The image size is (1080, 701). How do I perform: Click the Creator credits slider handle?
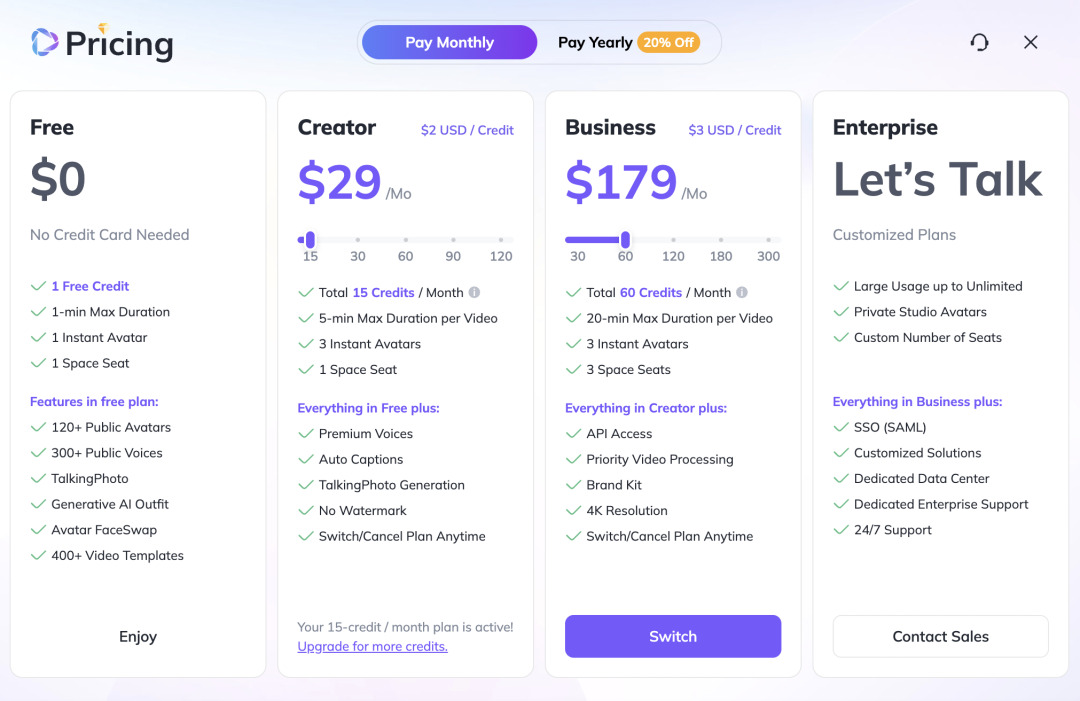pyautogui.click(x=310, y=240)
